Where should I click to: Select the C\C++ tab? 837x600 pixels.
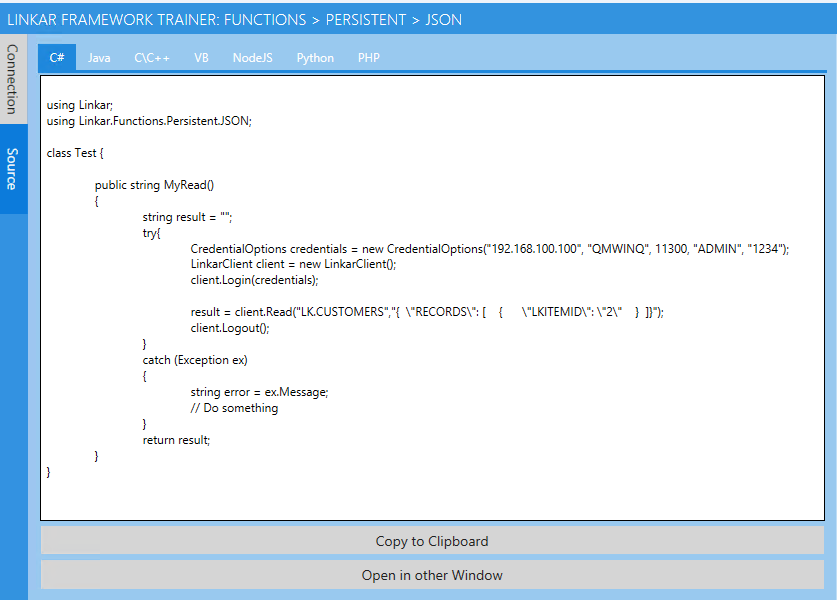point(152,58)
